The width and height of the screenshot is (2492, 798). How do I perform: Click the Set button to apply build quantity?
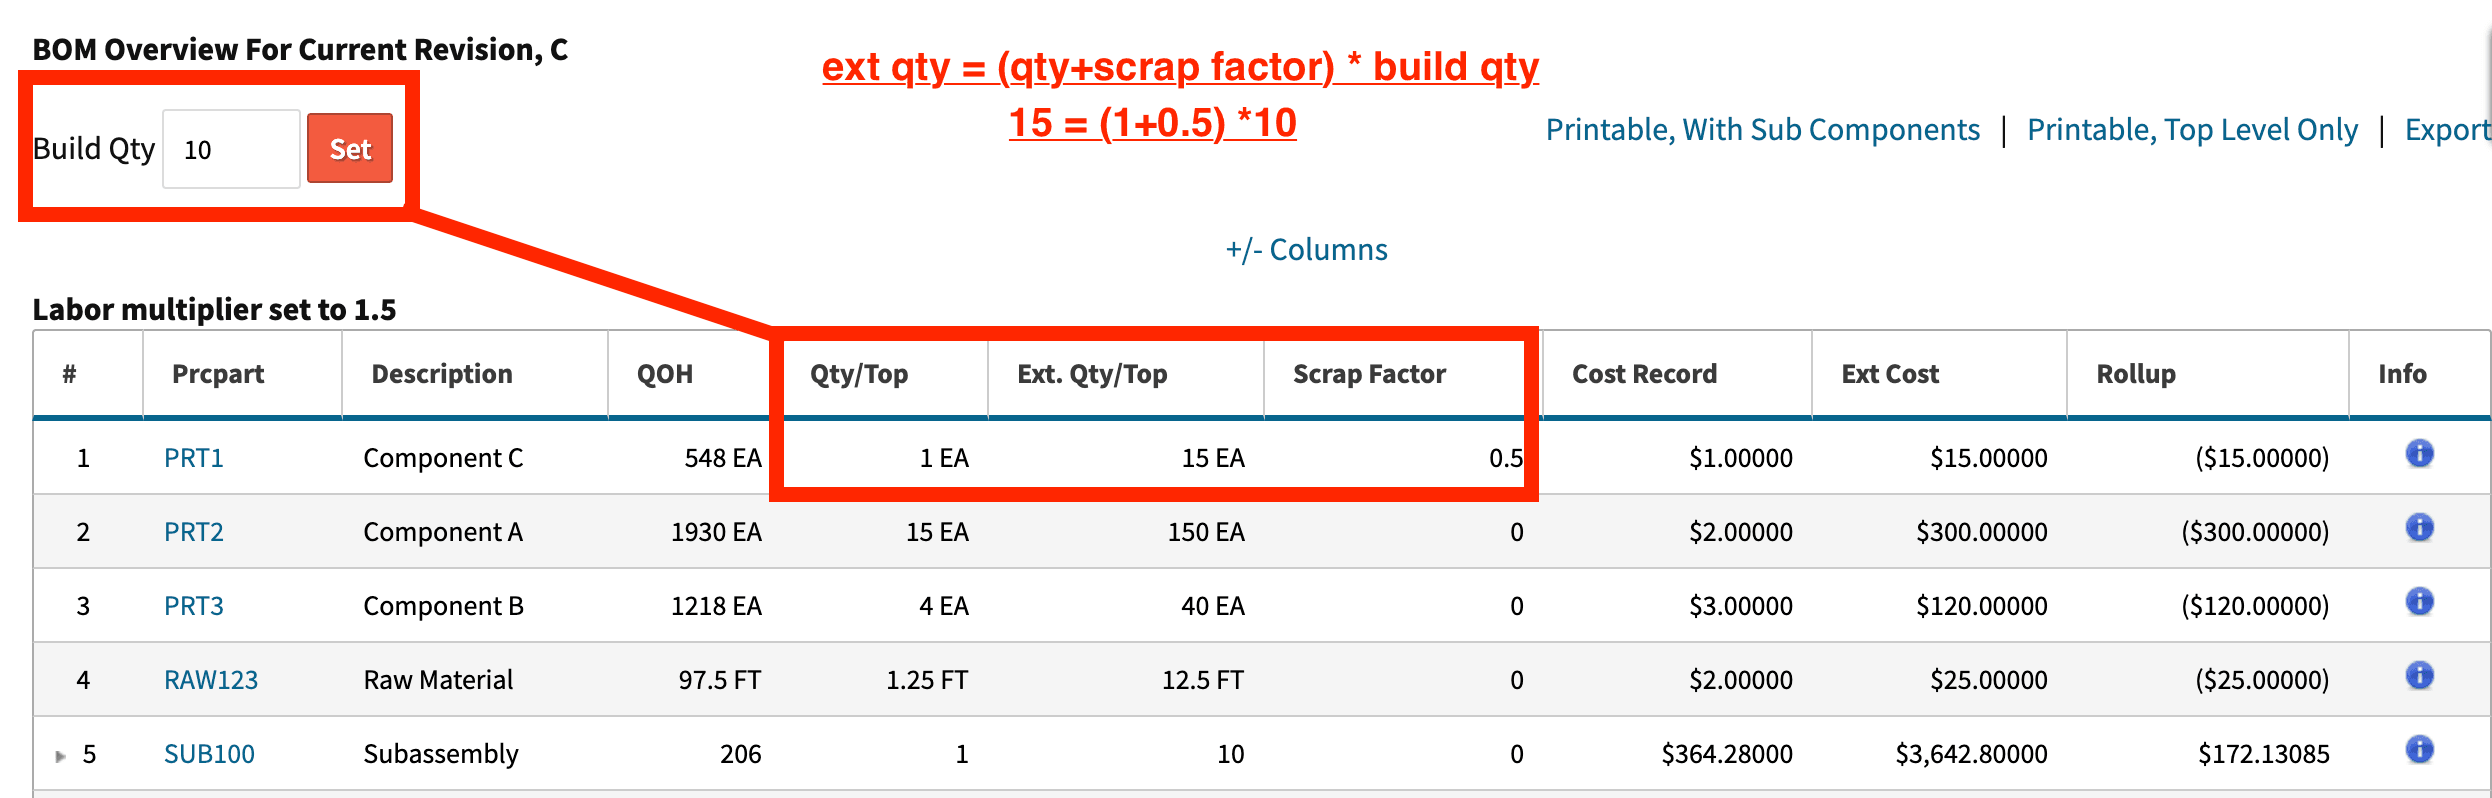[x=349, y=148]
